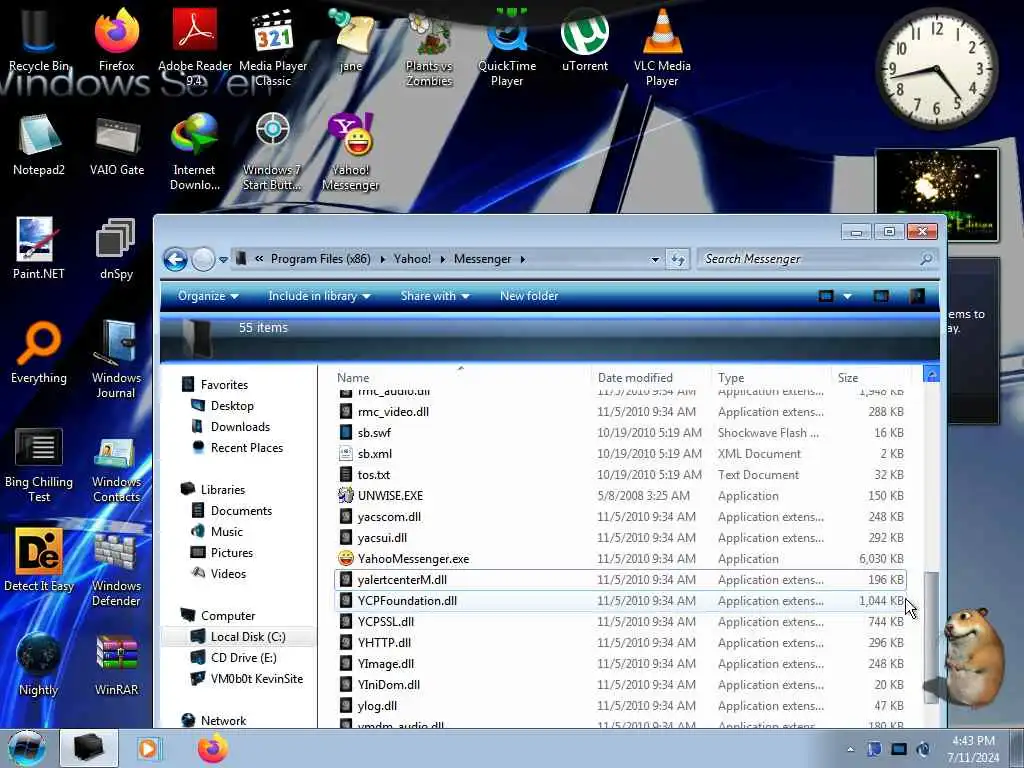Launch Firefox from the desktop icon
The height and width of the screenshot is (768, 1024).
click(116, 40)
